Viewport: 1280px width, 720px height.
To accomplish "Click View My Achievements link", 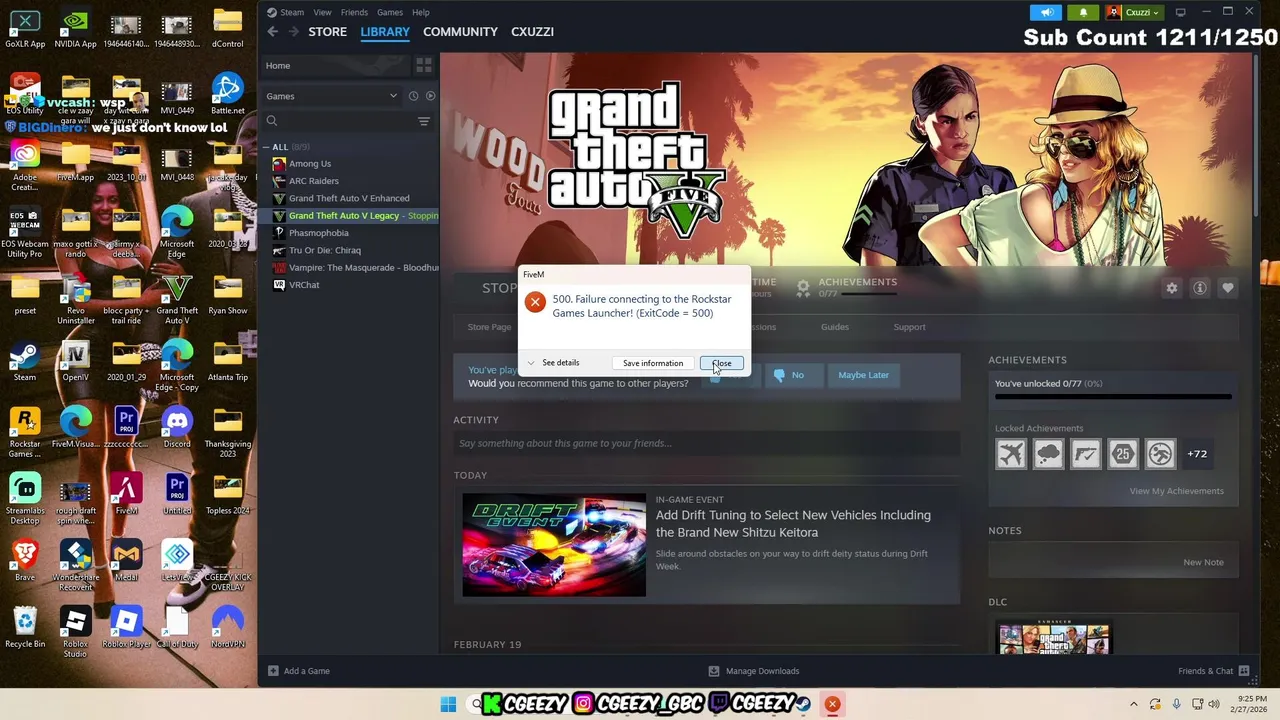I will [x=1176, y=491].
